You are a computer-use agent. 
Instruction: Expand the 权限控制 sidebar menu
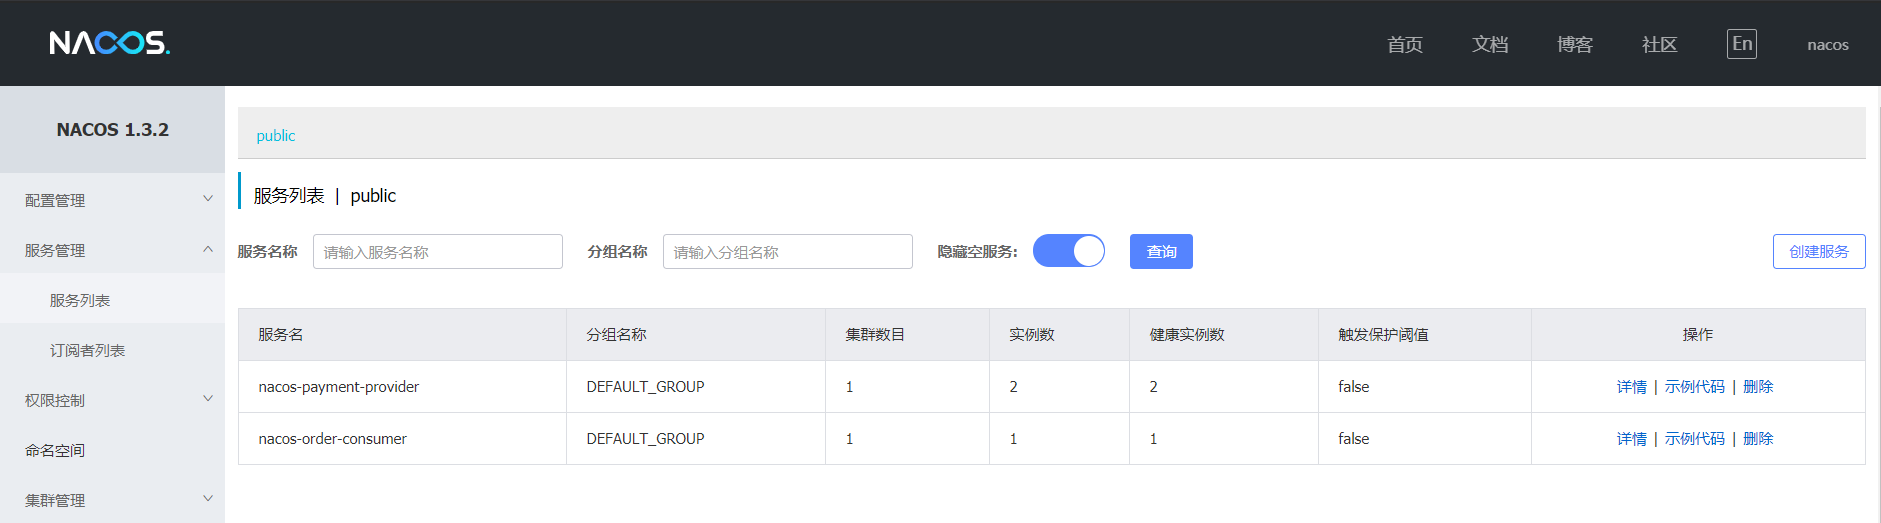coord(112,400)
